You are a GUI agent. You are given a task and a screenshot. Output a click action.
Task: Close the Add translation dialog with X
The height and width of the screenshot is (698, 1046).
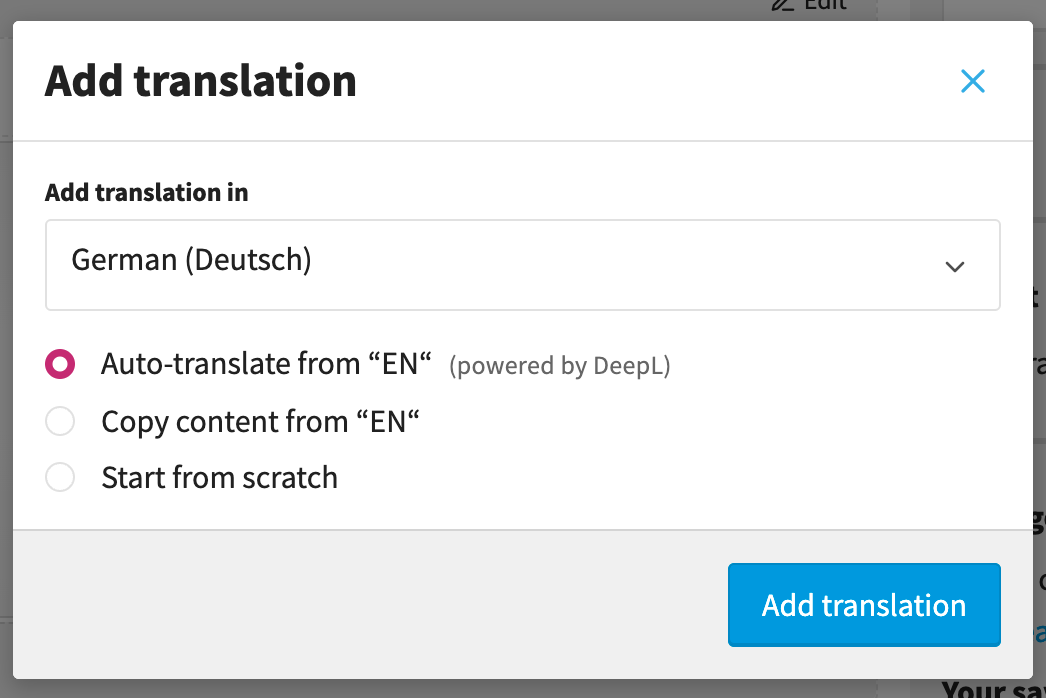(x=973, y=81)
